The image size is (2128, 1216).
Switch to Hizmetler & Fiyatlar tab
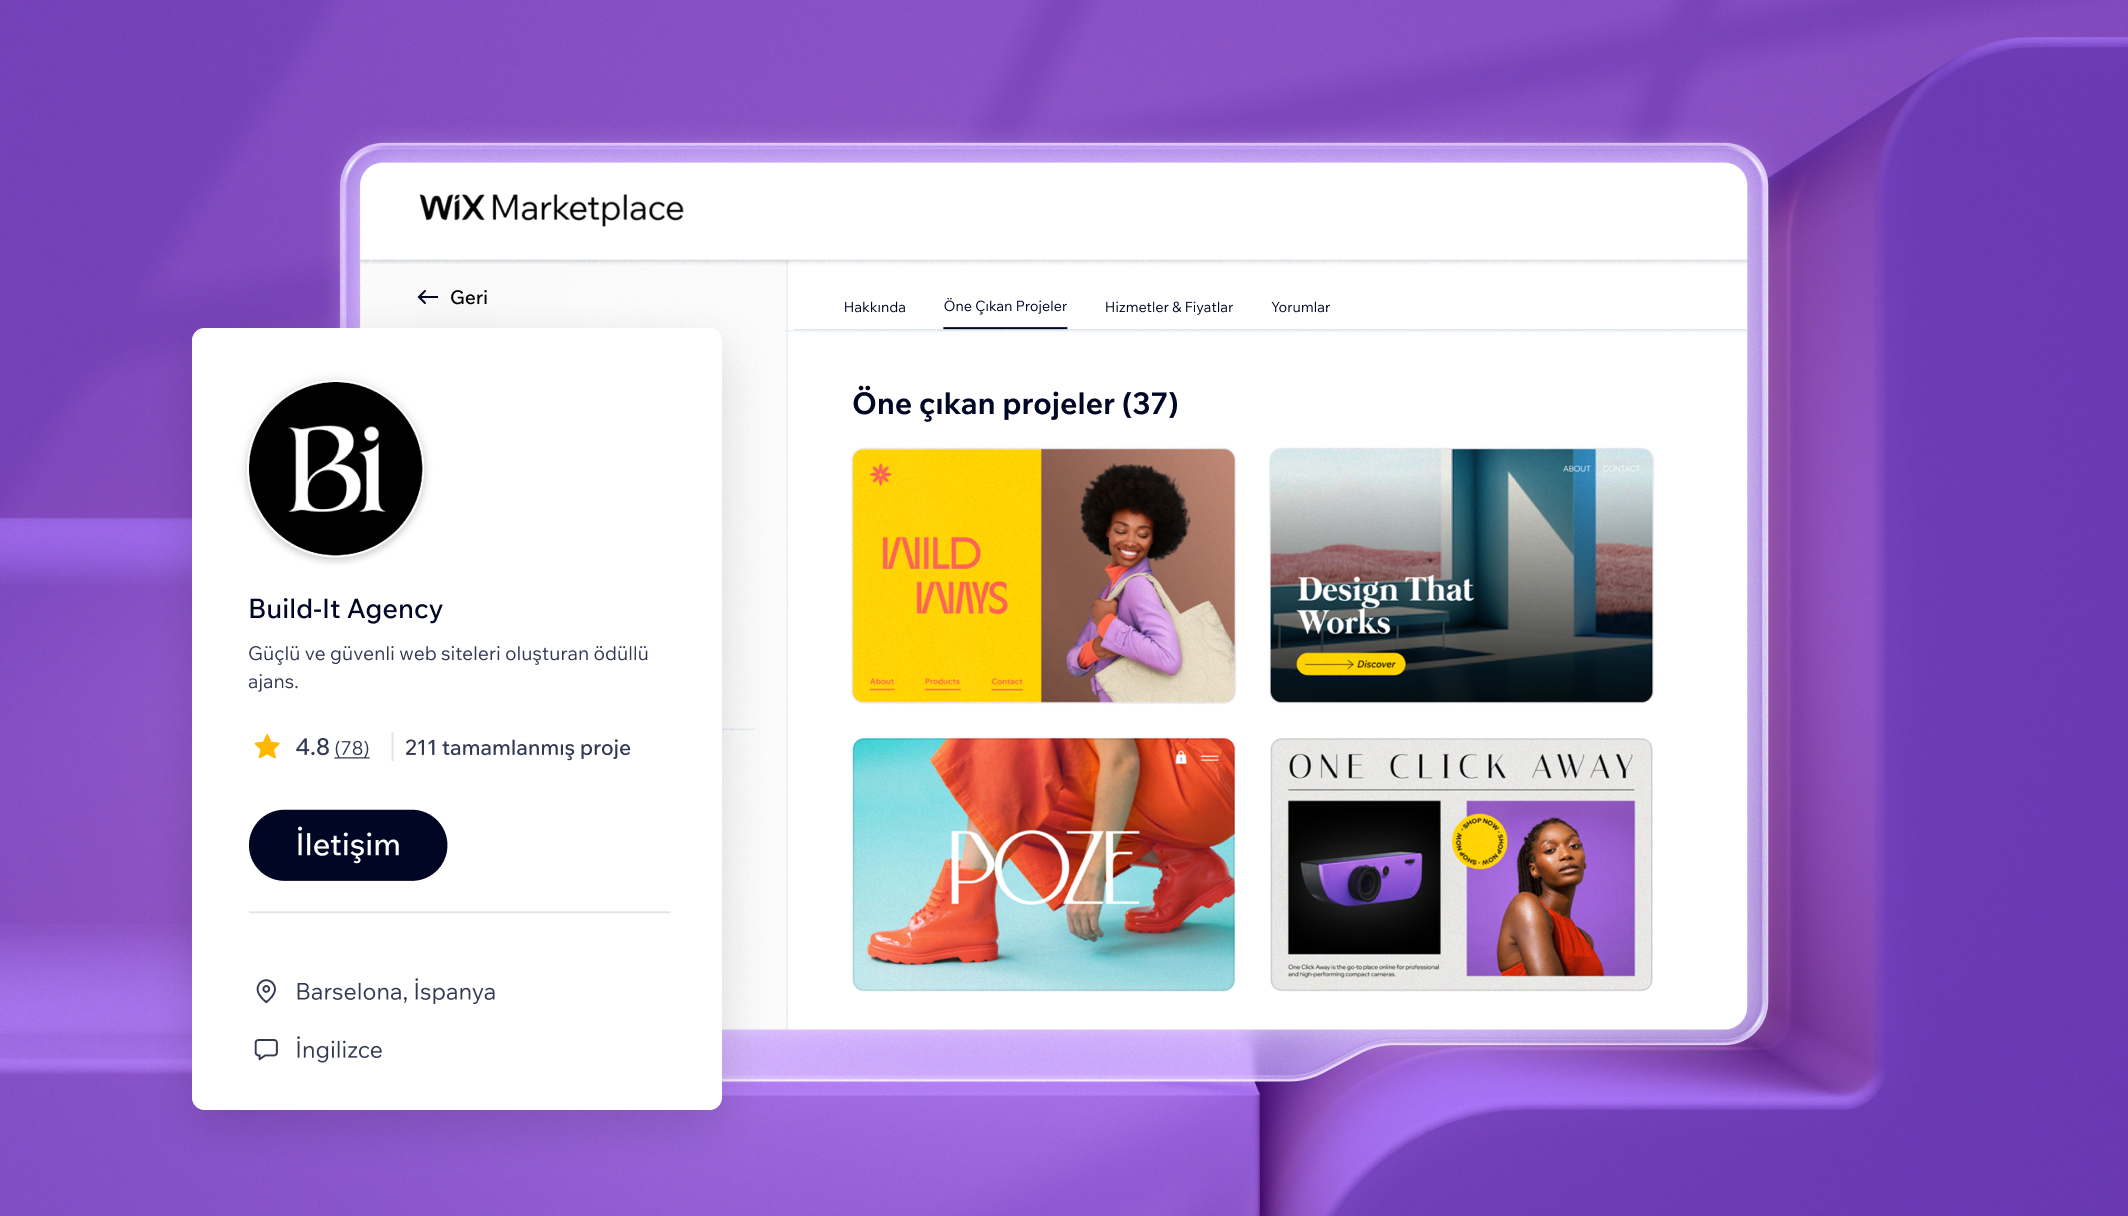[1168, 307]
